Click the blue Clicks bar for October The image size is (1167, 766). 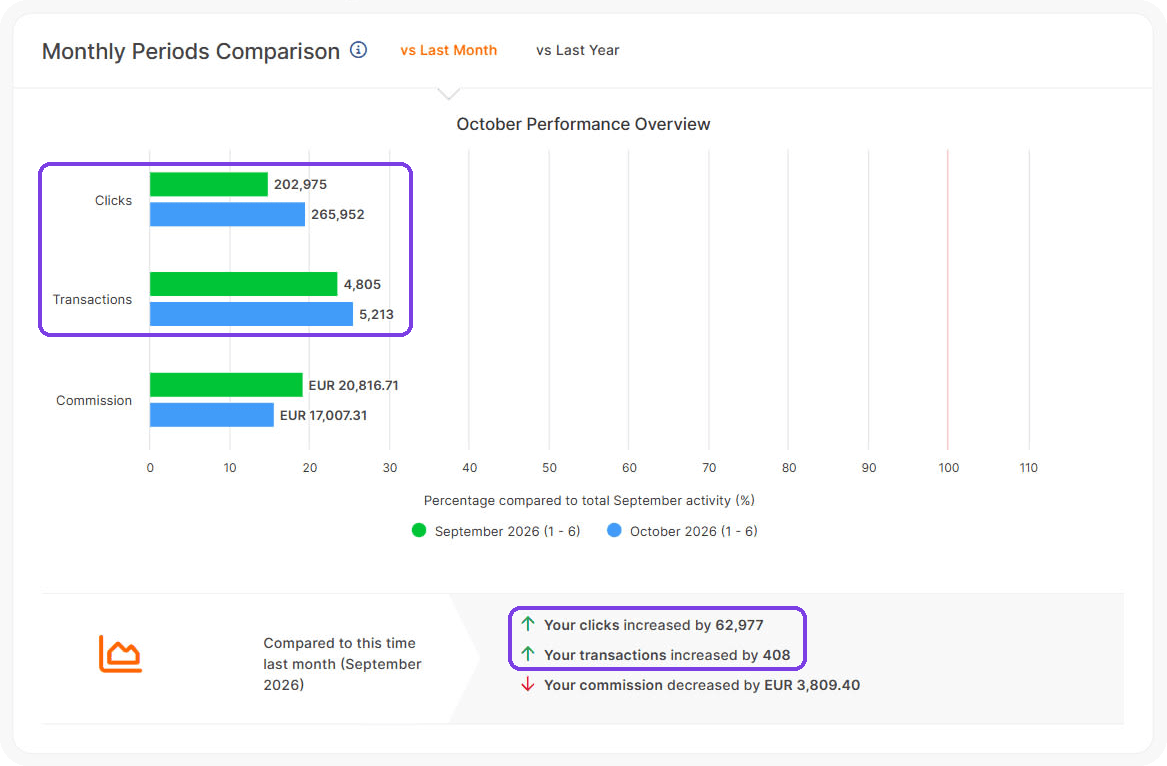[x=227, y=214]
